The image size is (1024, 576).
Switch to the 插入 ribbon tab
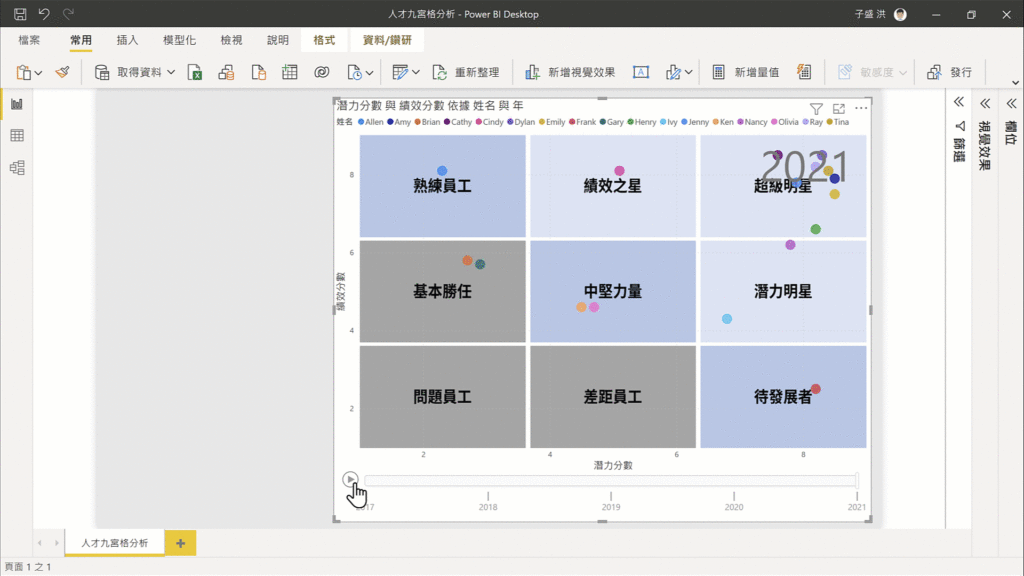127,40
